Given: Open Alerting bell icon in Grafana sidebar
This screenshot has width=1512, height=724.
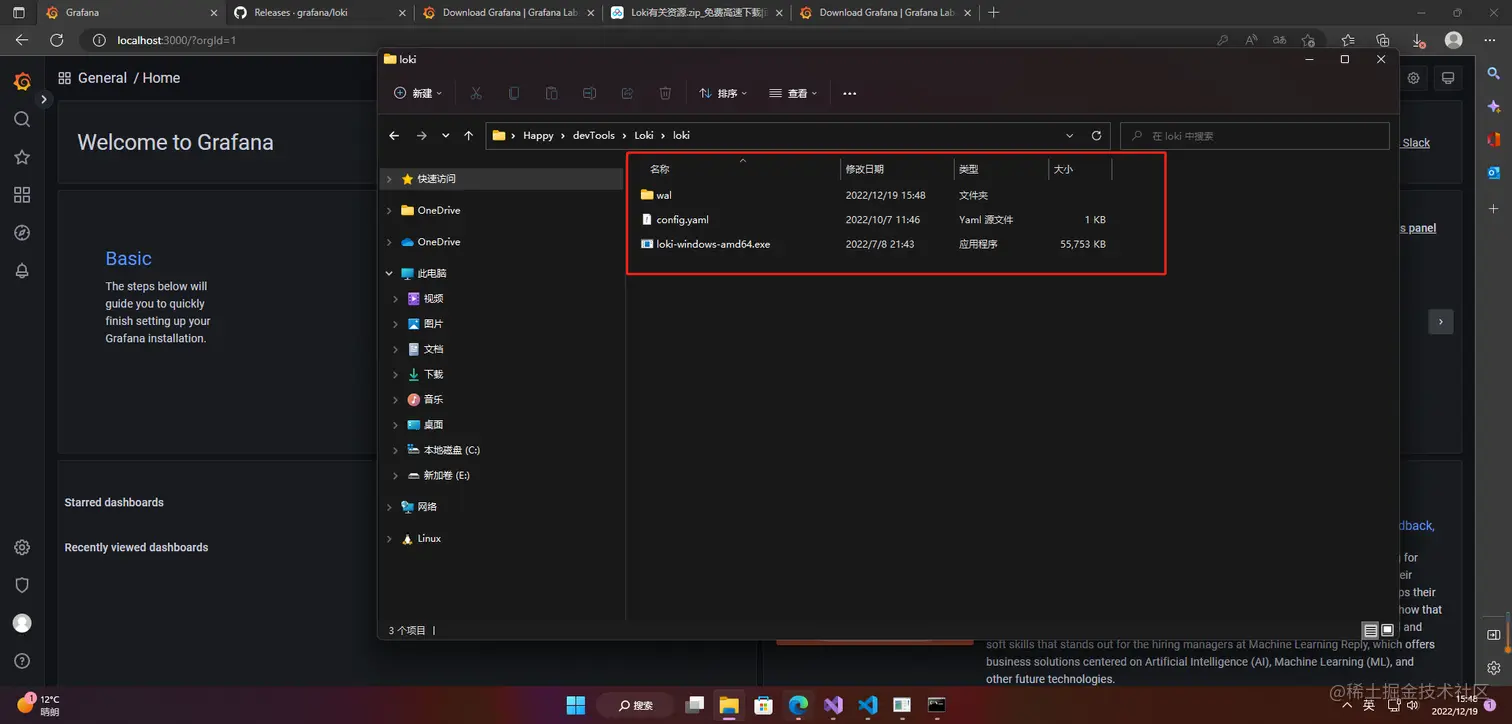Looking at the screenshot, I should [x=22, y=271].
